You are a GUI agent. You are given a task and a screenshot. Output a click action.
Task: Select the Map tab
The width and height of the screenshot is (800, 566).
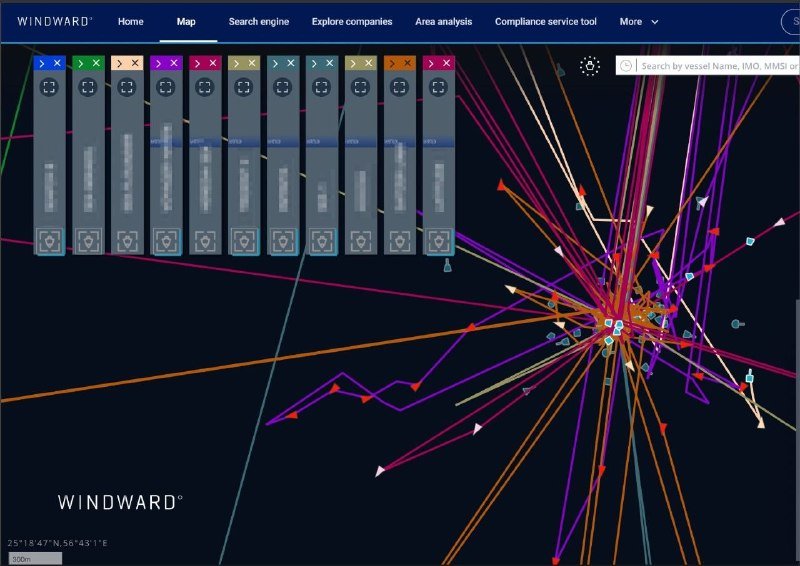coord(186,21)
